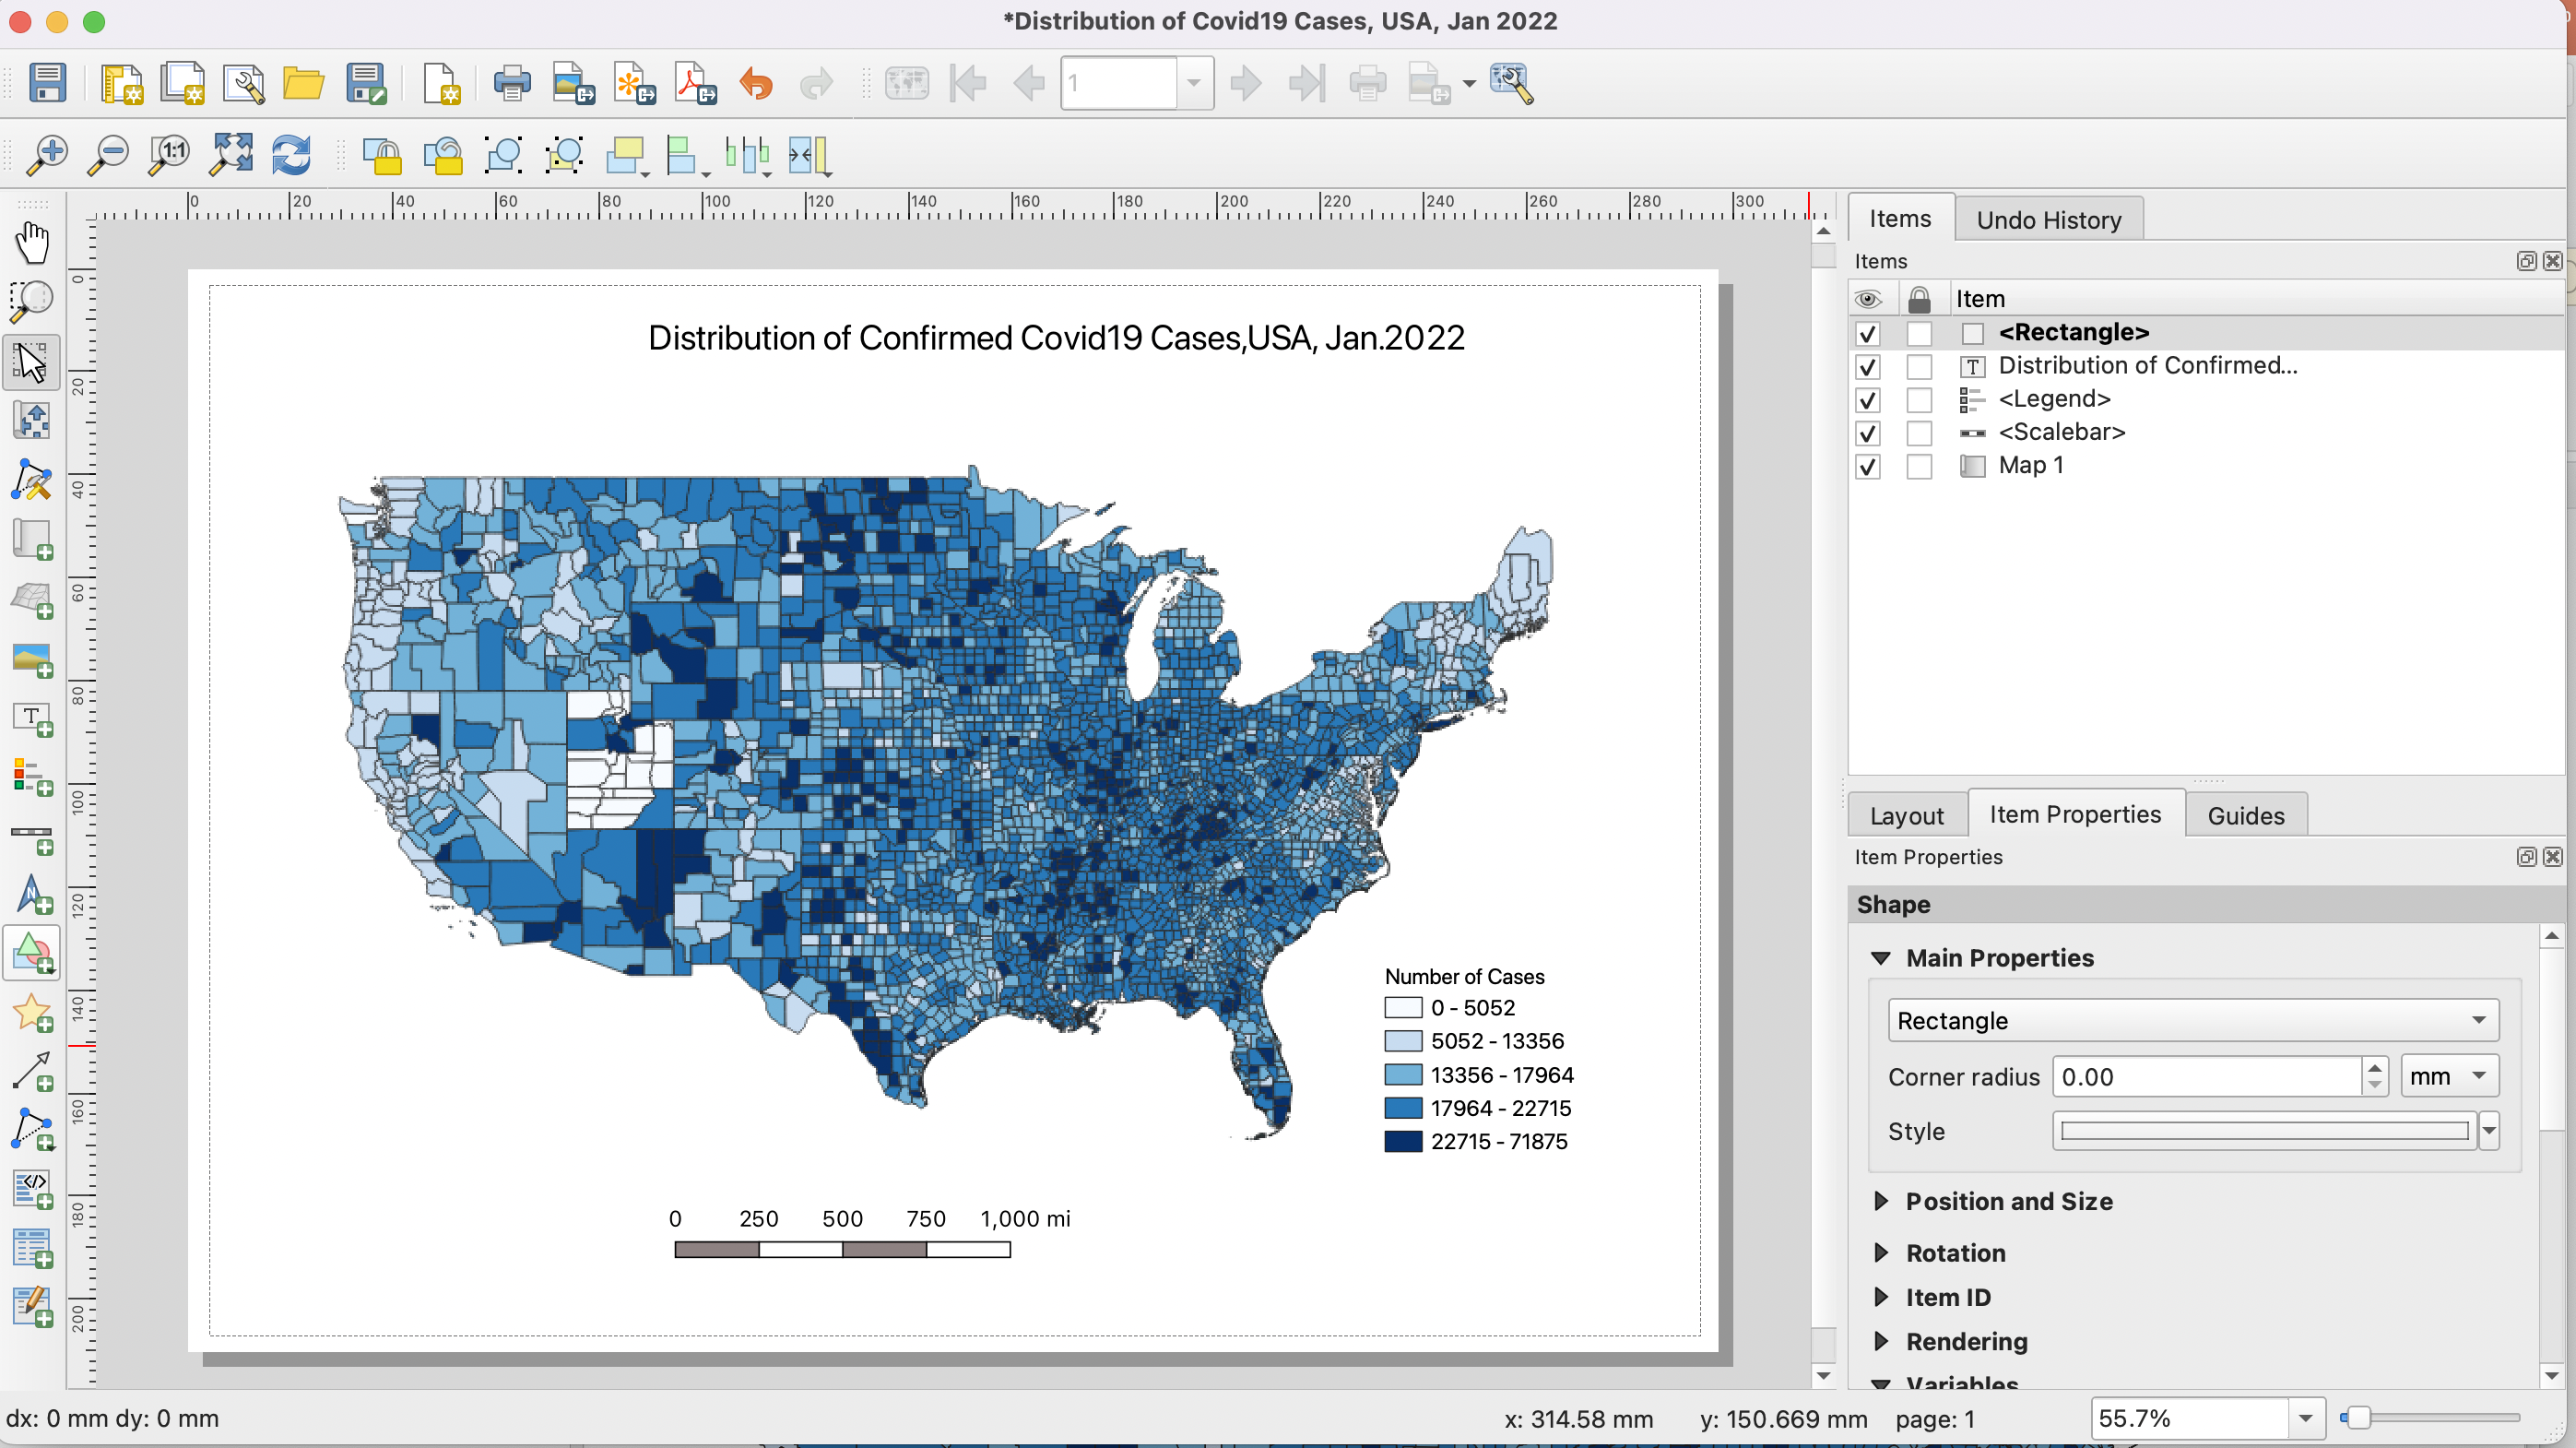Image resolution: width=2576 pixels, height=1448 pixels.
Task: Zoom to 100% with 1:1 icon
Action: (169, 155)
